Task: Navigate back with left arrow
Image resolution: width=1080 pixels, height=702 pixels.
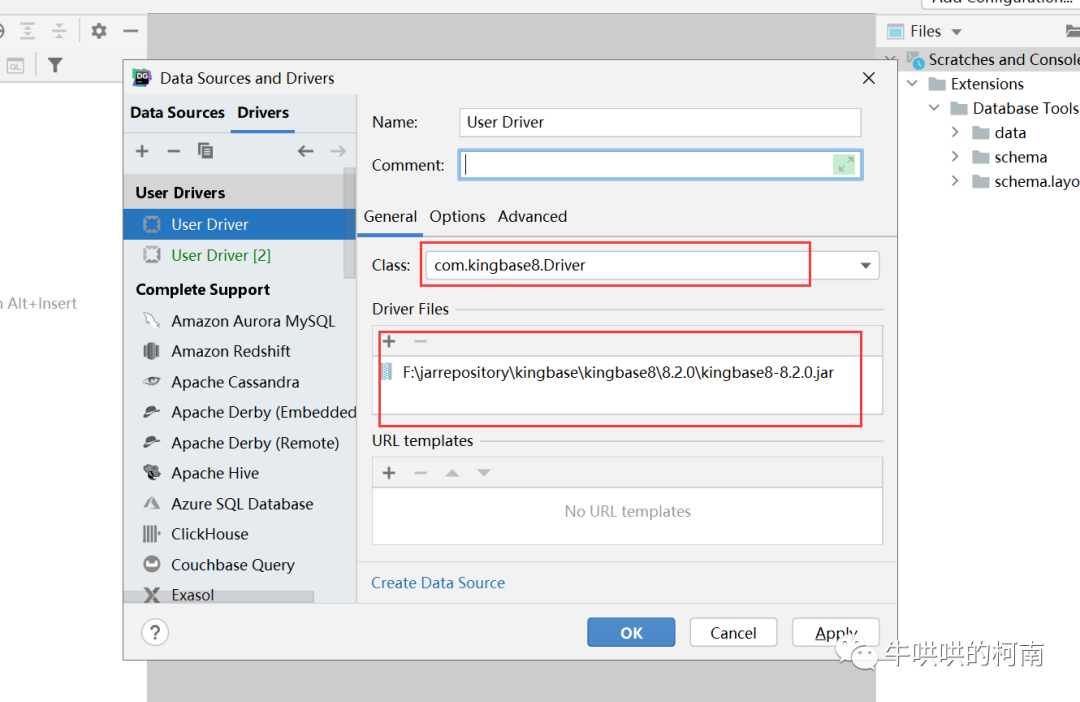Action: point(306,151)
